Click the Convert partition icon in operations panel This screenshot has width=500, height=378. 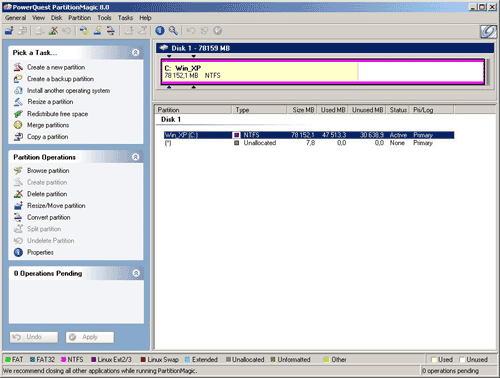18,217
